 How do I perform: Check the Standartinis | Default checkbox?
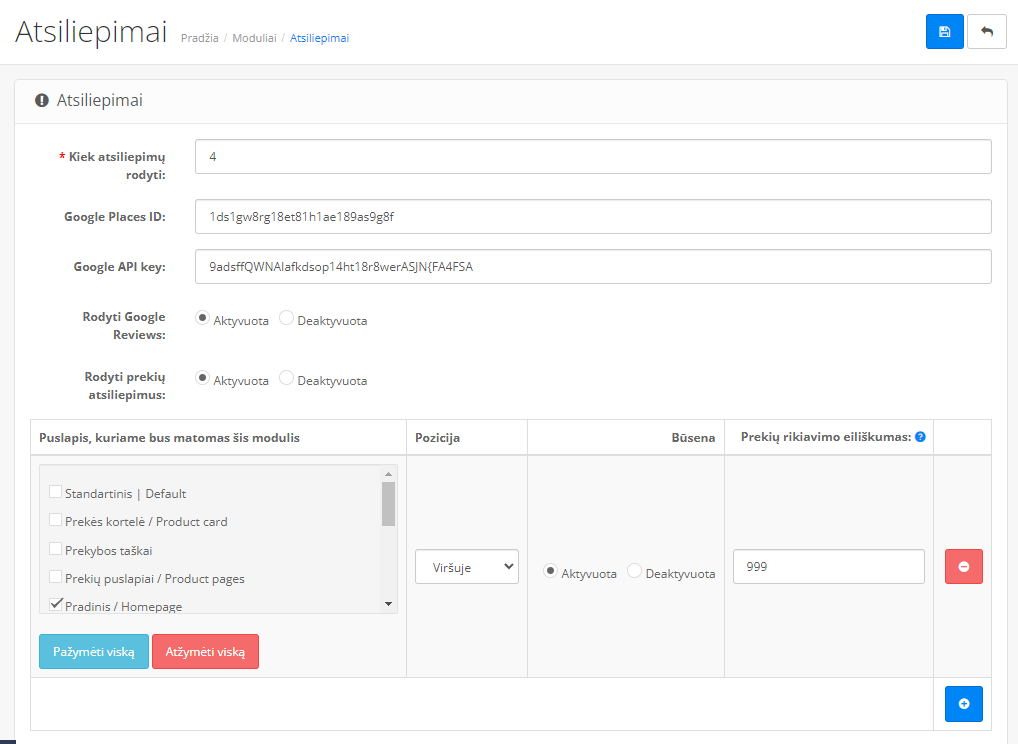pos(56,492)
